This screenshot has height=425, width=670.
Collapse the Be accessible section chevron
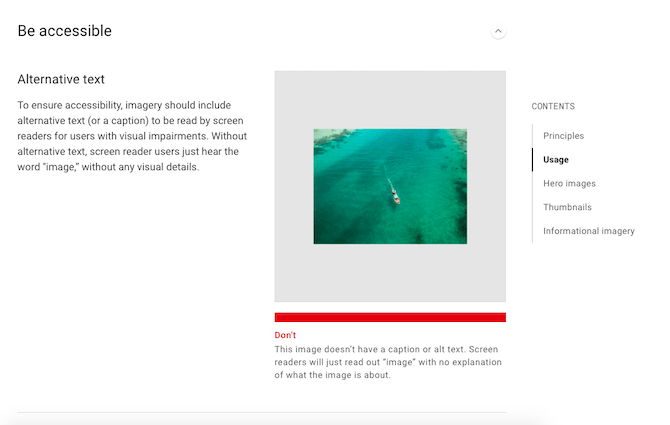(x=498, y=31)
